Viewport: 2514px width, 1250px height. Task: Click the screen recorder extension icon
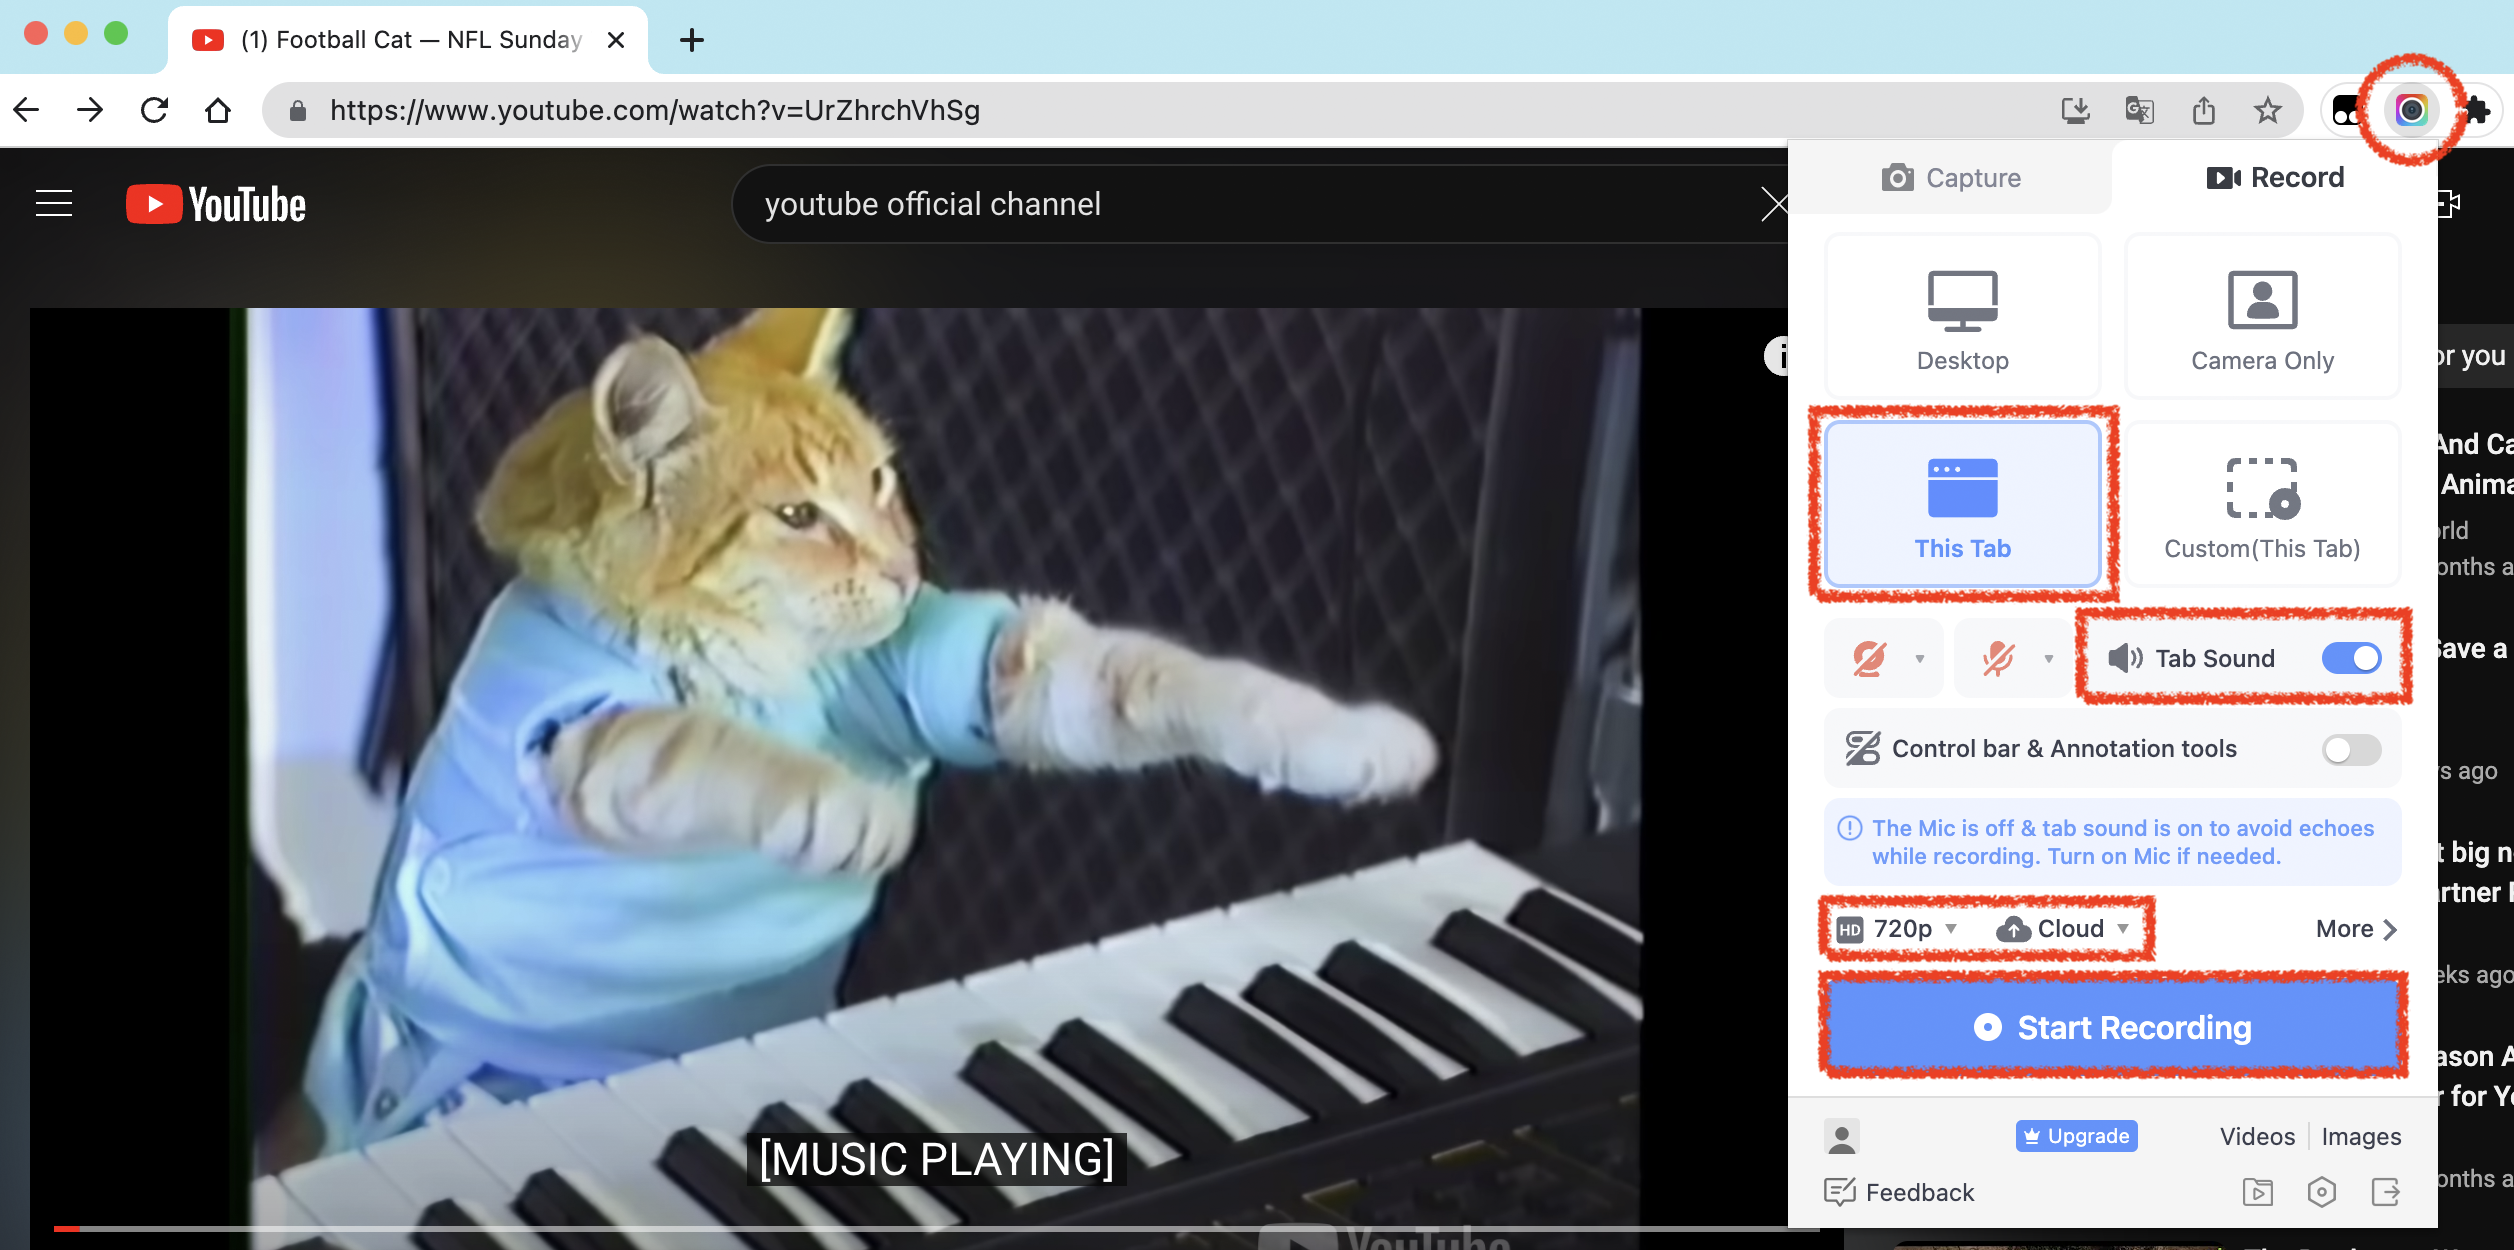coord(2411,110)
